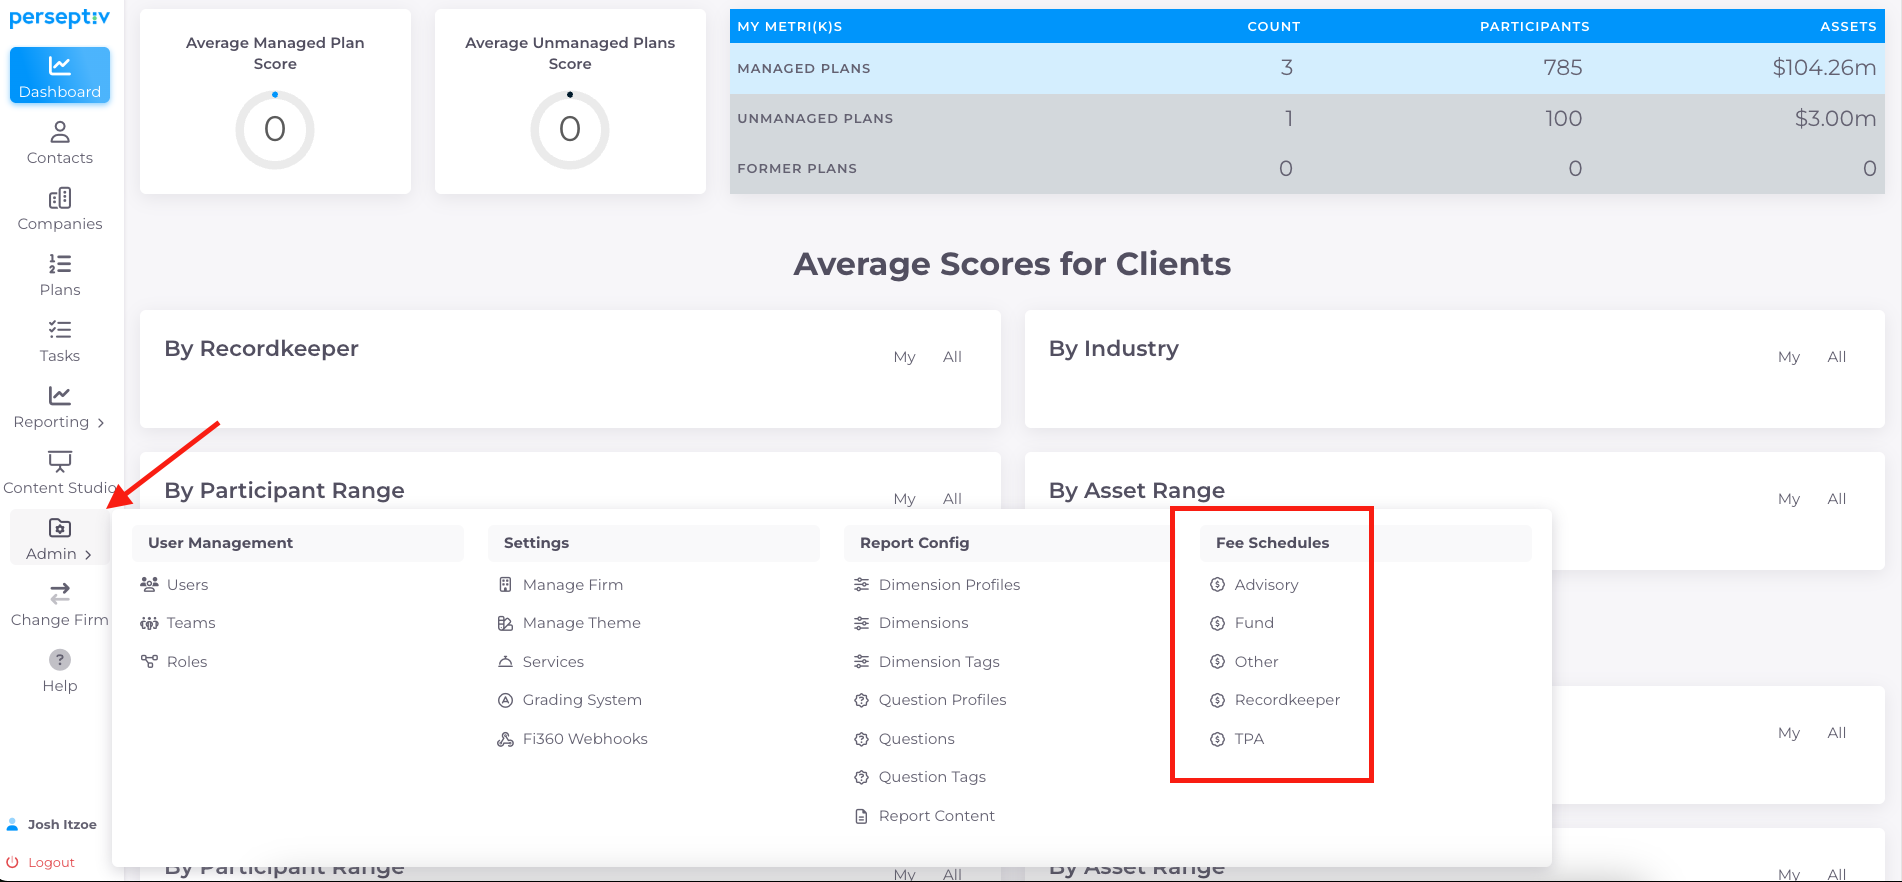Click the Grading System icon
Viewport: 1902px width, 882px height.
tap(505, 700)
